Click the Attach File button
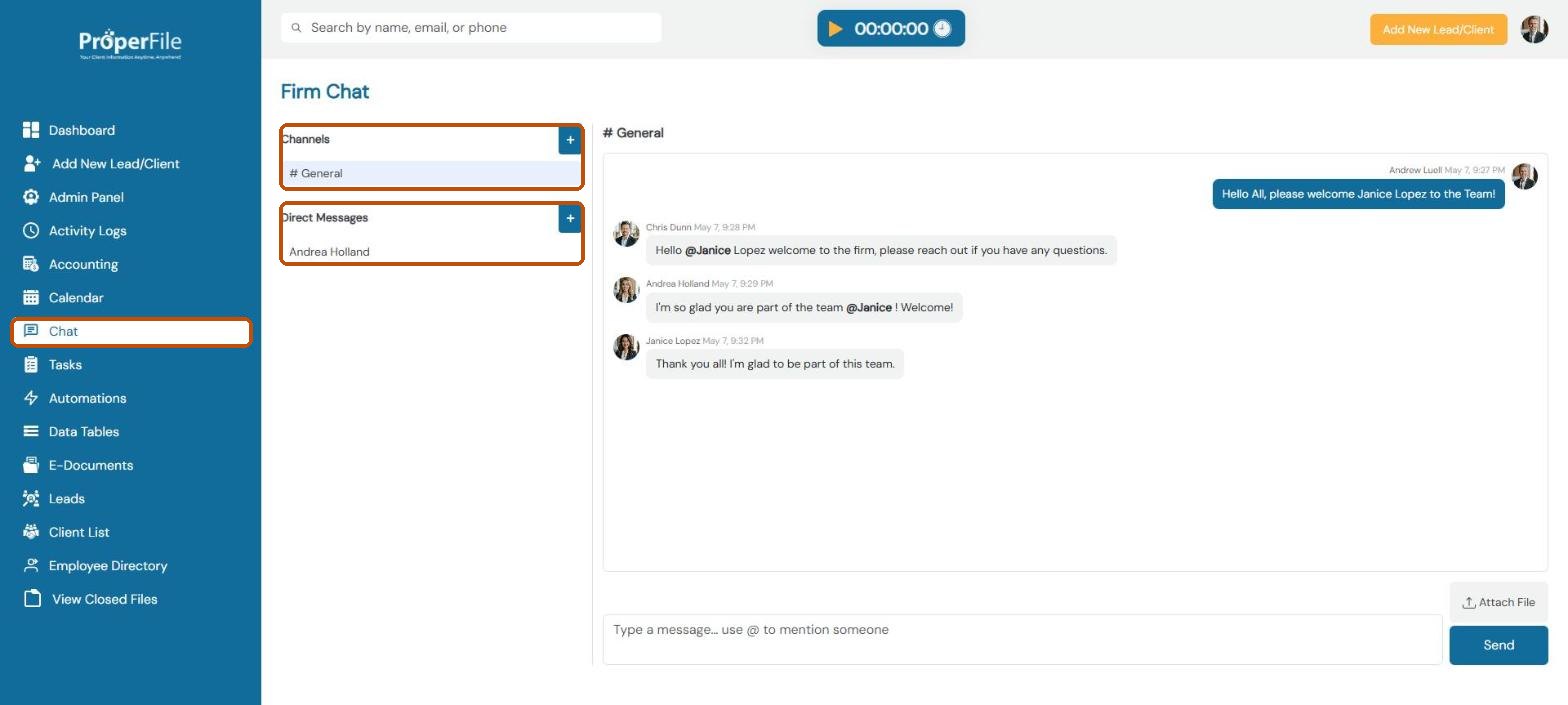Screen dimensions: 1568x705 [x=1498, y=602]
